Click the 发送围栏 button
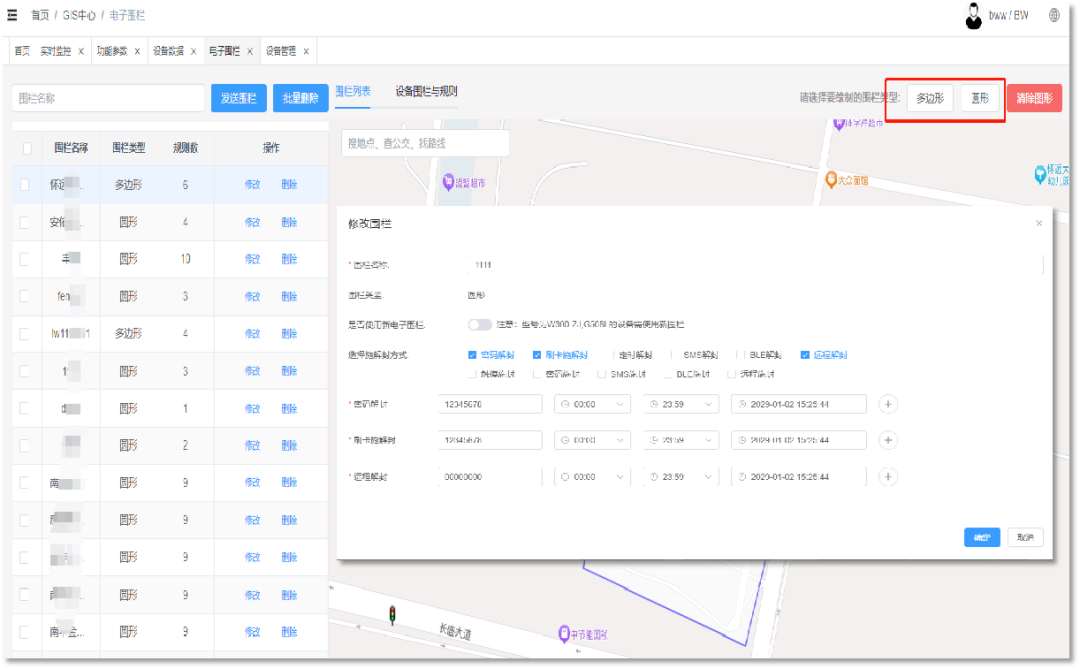Image resolution: width=1080 pixels, height=669 pixels. [x=238, y=98]
